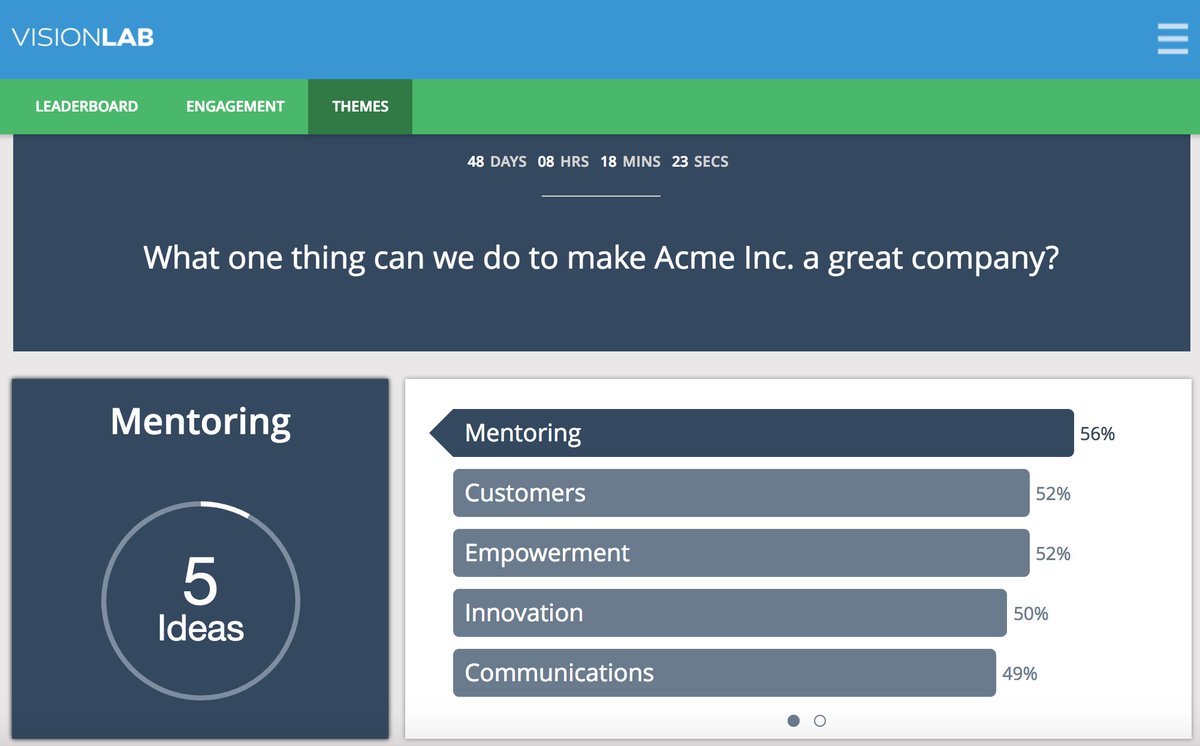Viewport: 1200px width, 746px height.
Task: Click the Mentoring card title
Action: point(201,422)
